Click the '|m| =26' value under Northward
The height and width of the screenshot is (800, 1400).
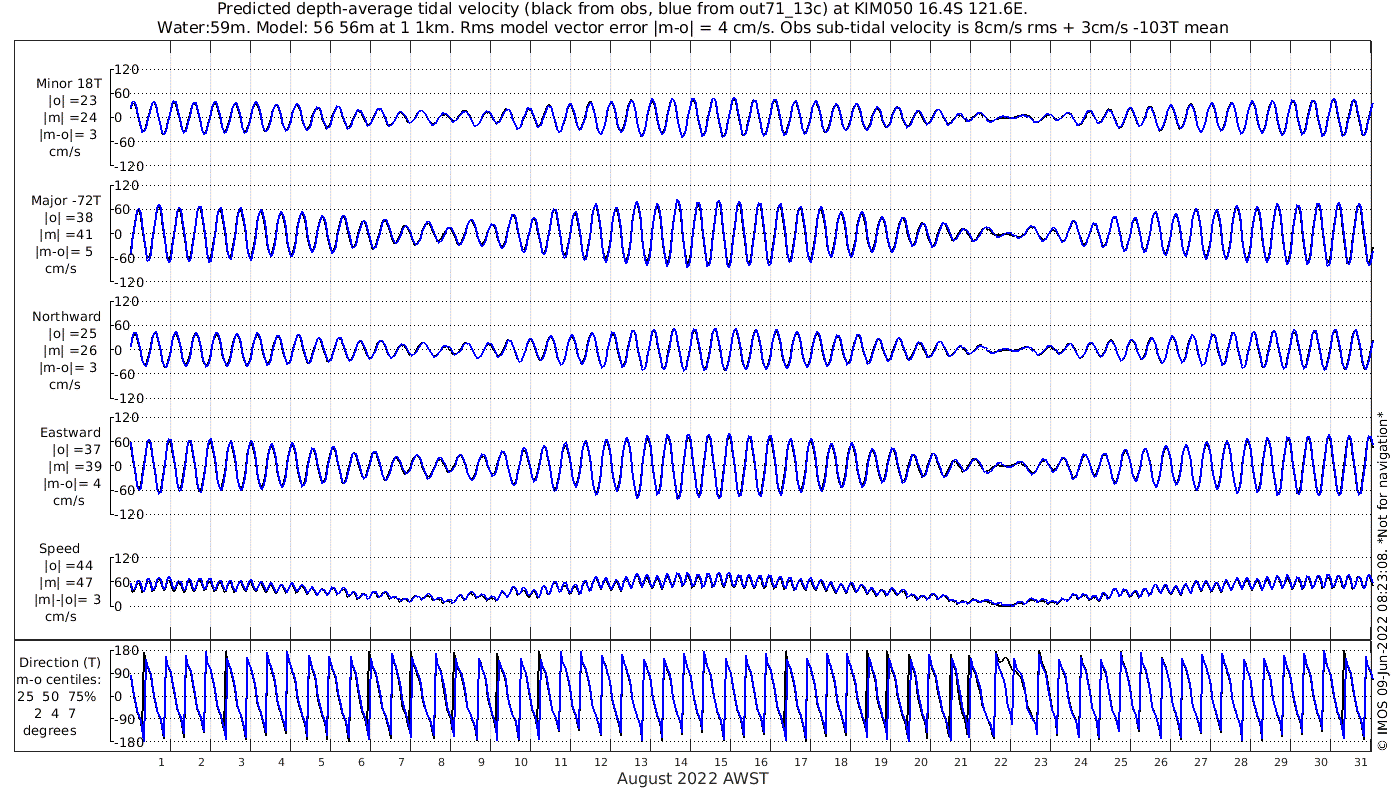pos(73,351)
